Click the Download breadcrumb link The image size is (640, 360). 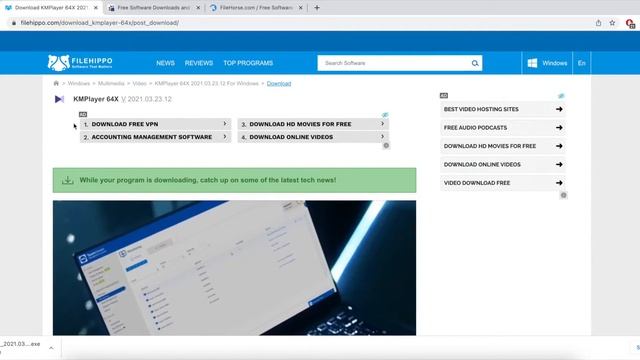pos(279,83)
